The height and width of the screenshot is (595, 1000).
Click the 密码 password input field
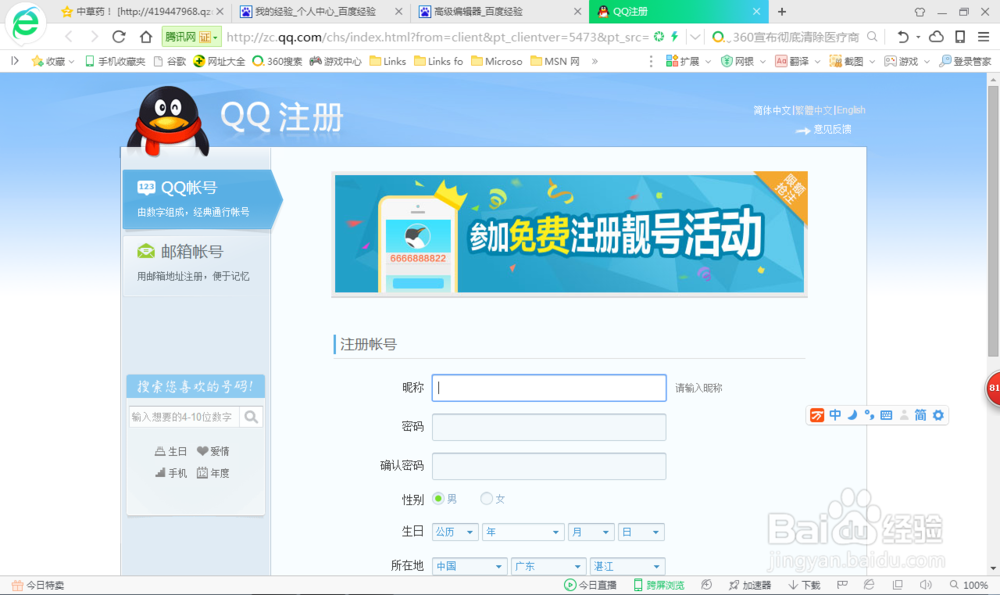tap(549, 427)
